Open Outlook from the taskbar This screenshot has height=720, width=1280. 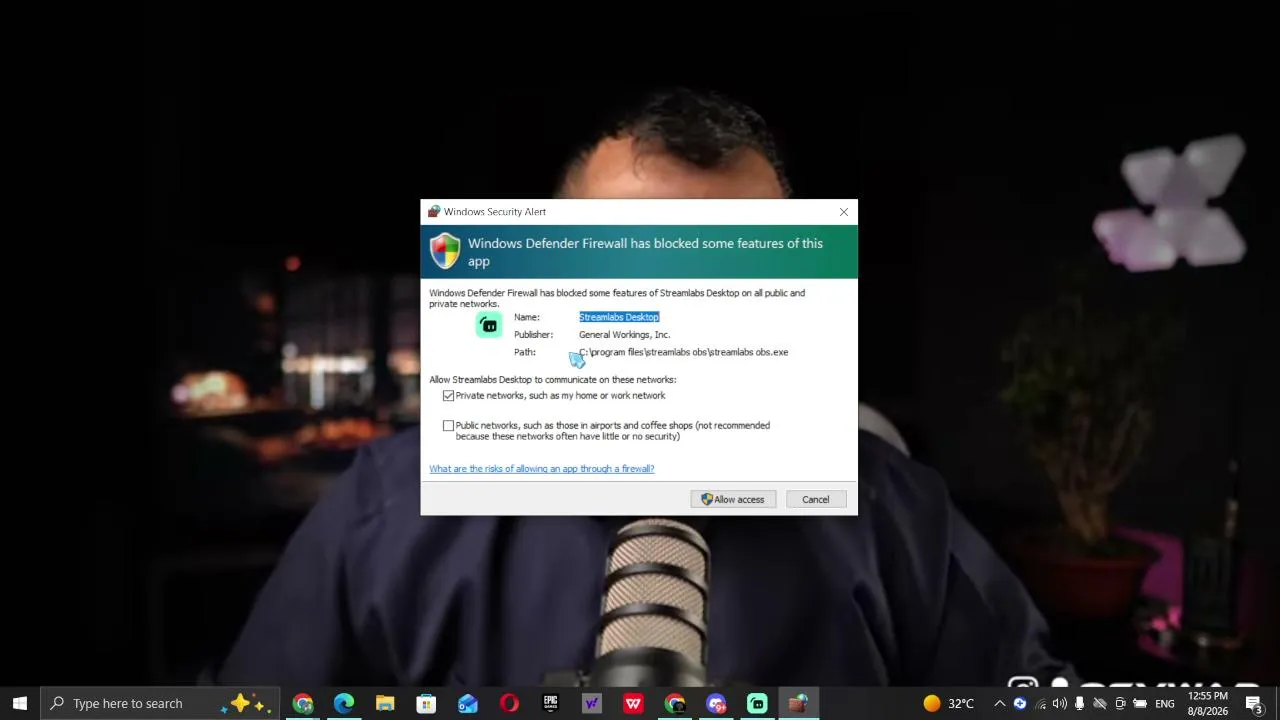(x=468, y=703)
